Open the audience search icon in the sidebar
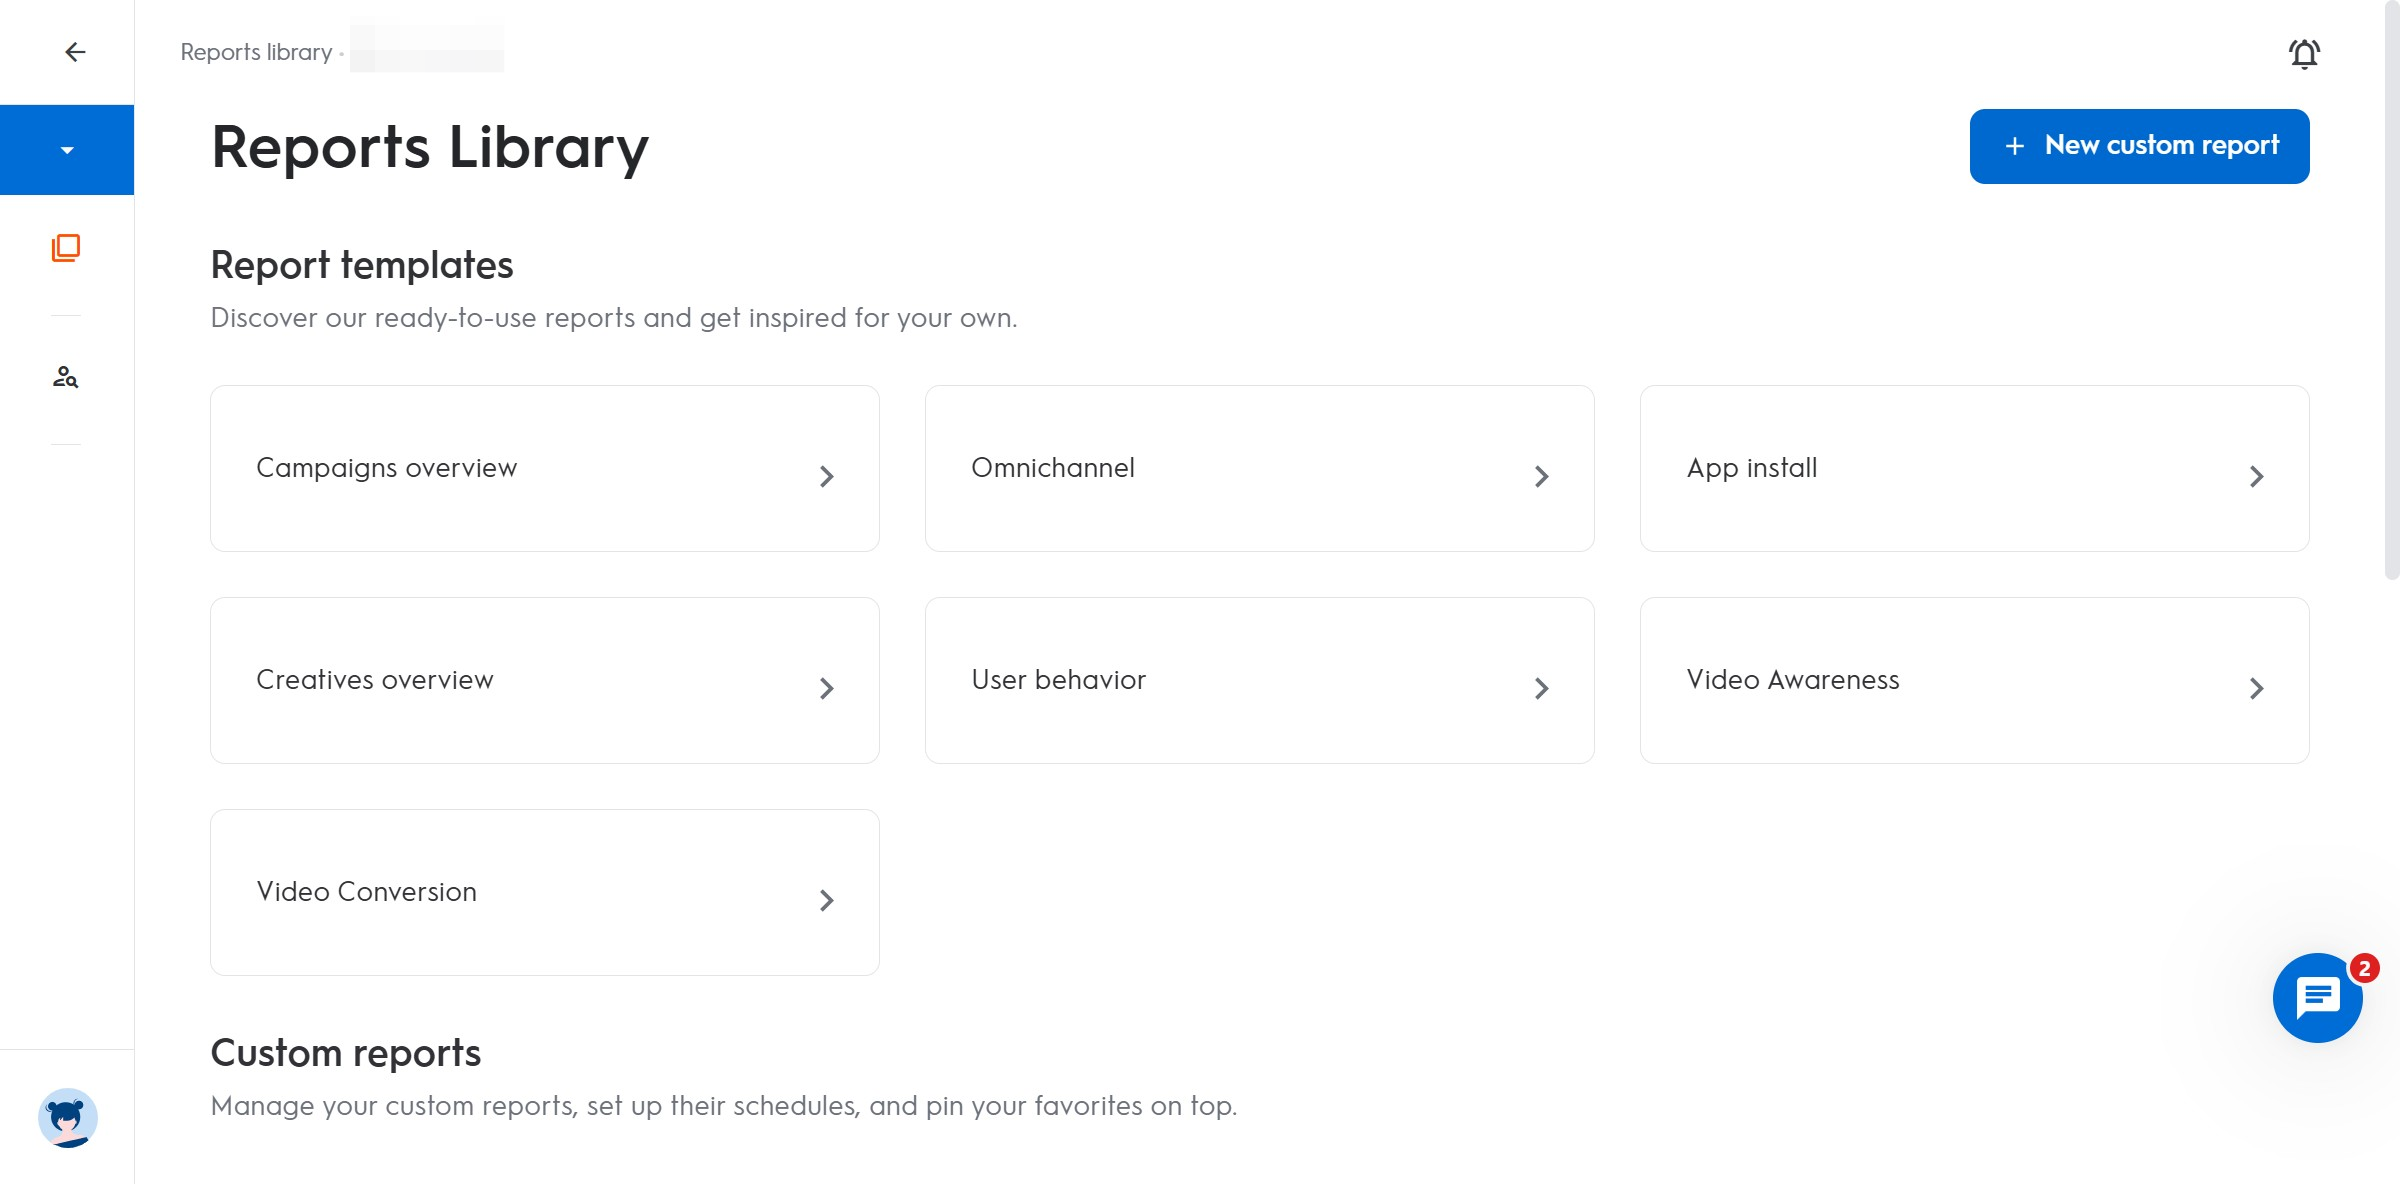The height and width of the screenshot is (1184, 2400). click(66, 377)
